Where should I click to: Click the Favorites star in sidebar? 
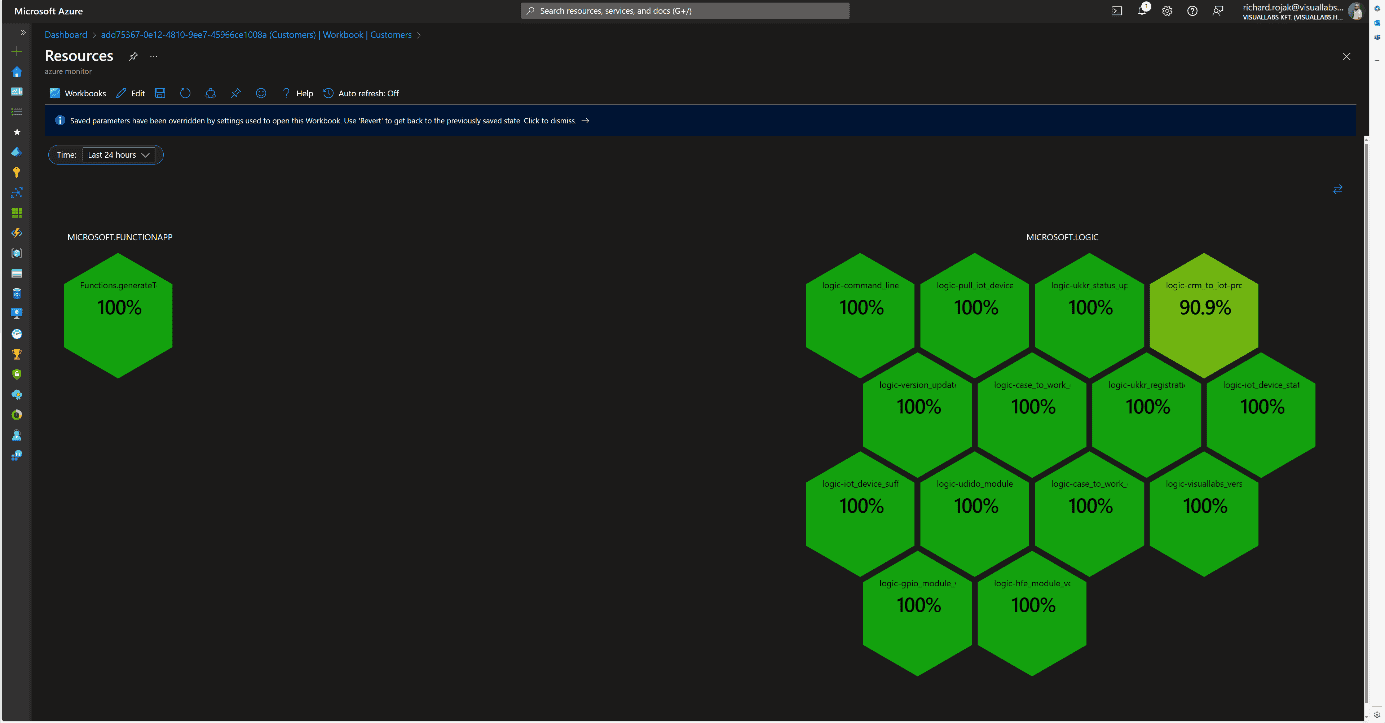point(16,132)
